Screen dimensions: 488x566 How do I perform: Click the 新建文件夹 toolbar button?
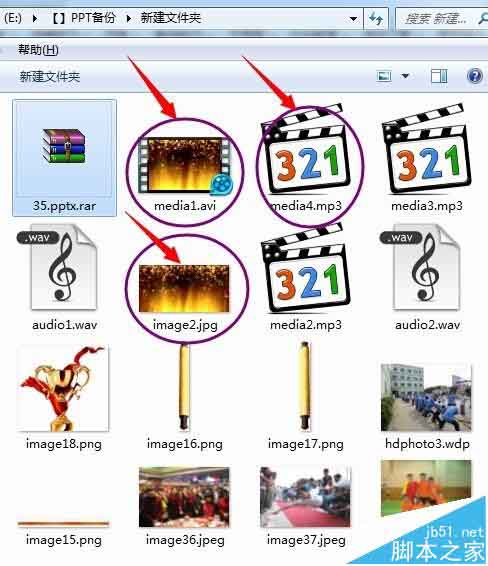click(50, 77)
